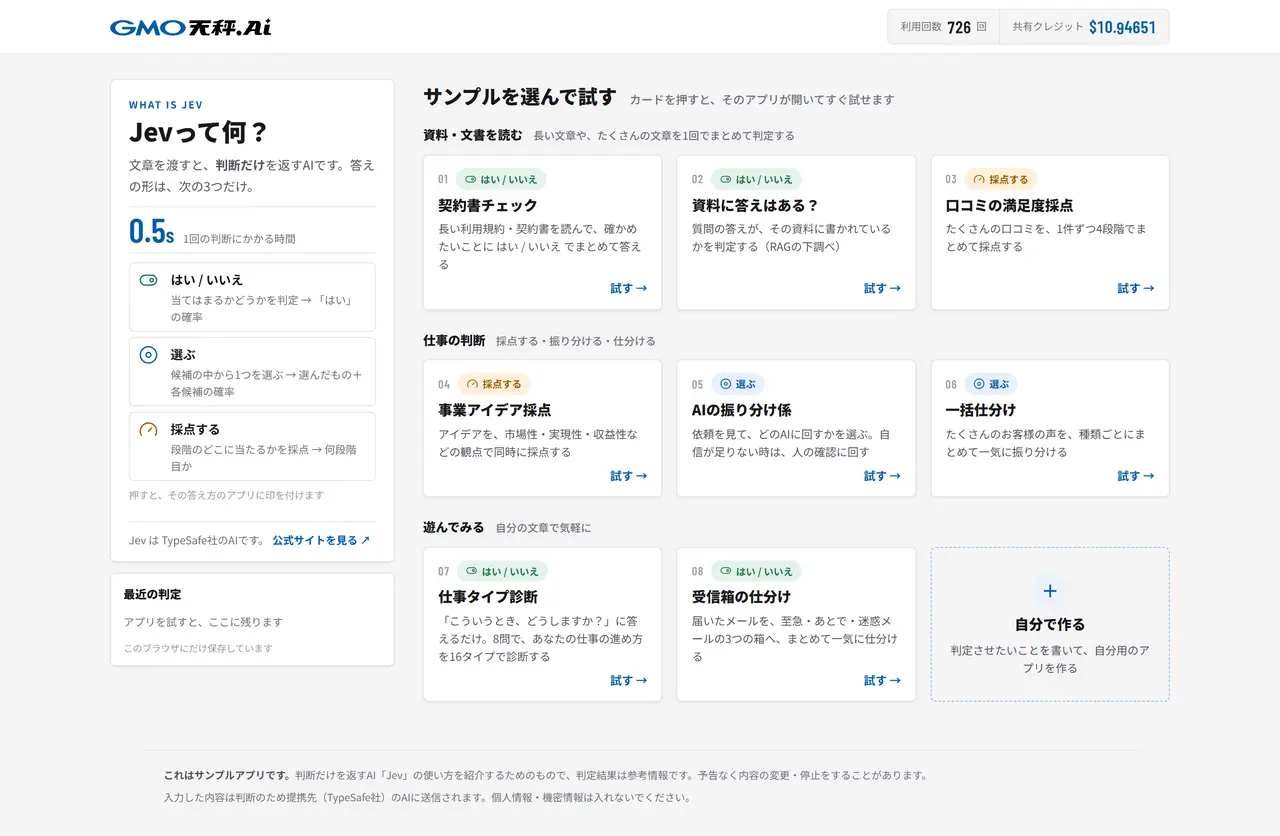Screen dimensions: 1280x836
Task: Open the 契約書チェック card title
Action: (488, 205)
